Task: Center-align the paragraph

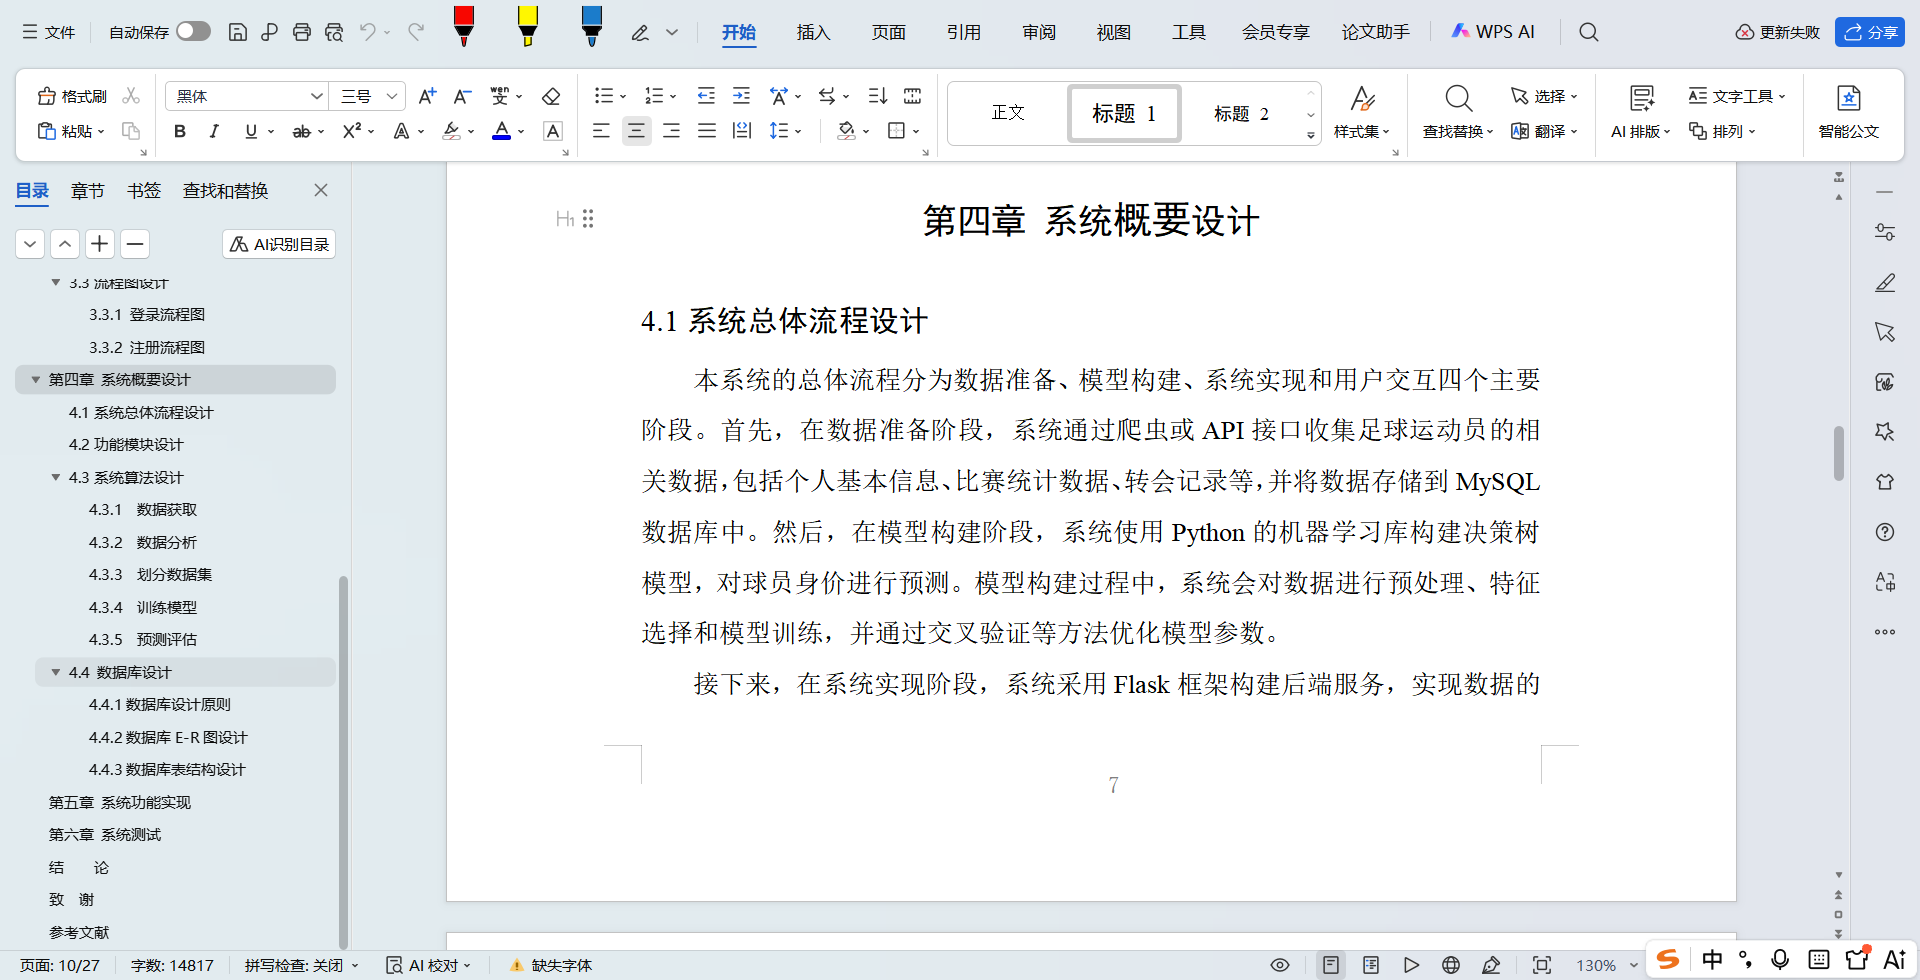Action: tap(636, 131)
